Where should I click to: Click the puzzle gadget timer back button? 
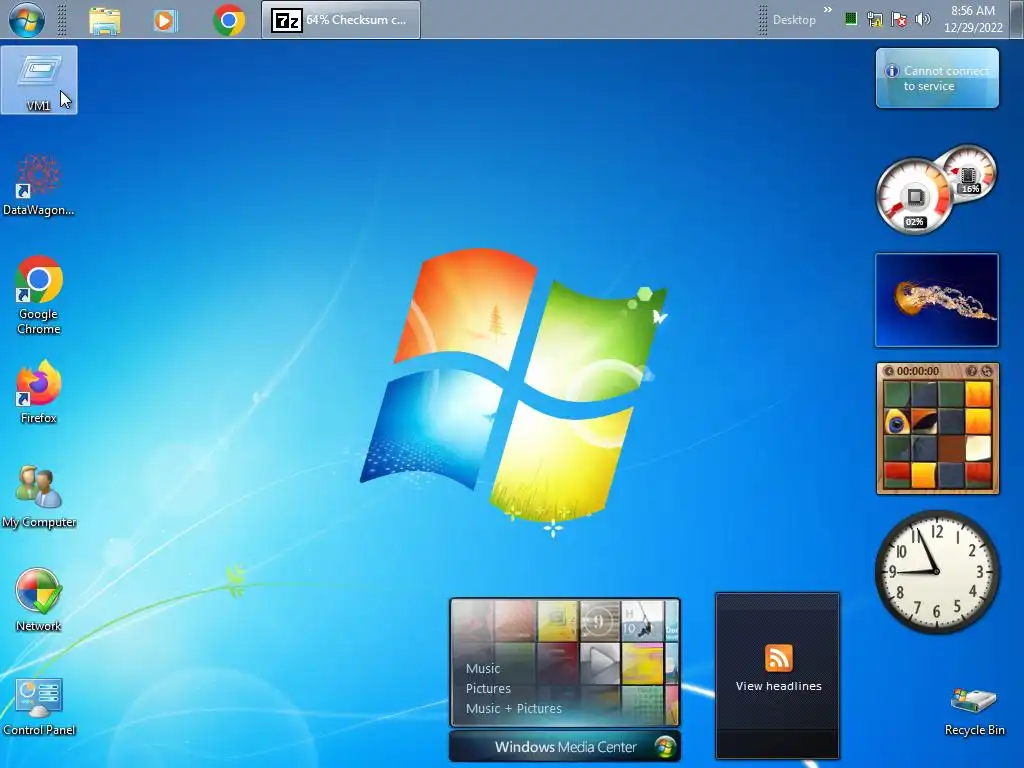pos(889,371)
